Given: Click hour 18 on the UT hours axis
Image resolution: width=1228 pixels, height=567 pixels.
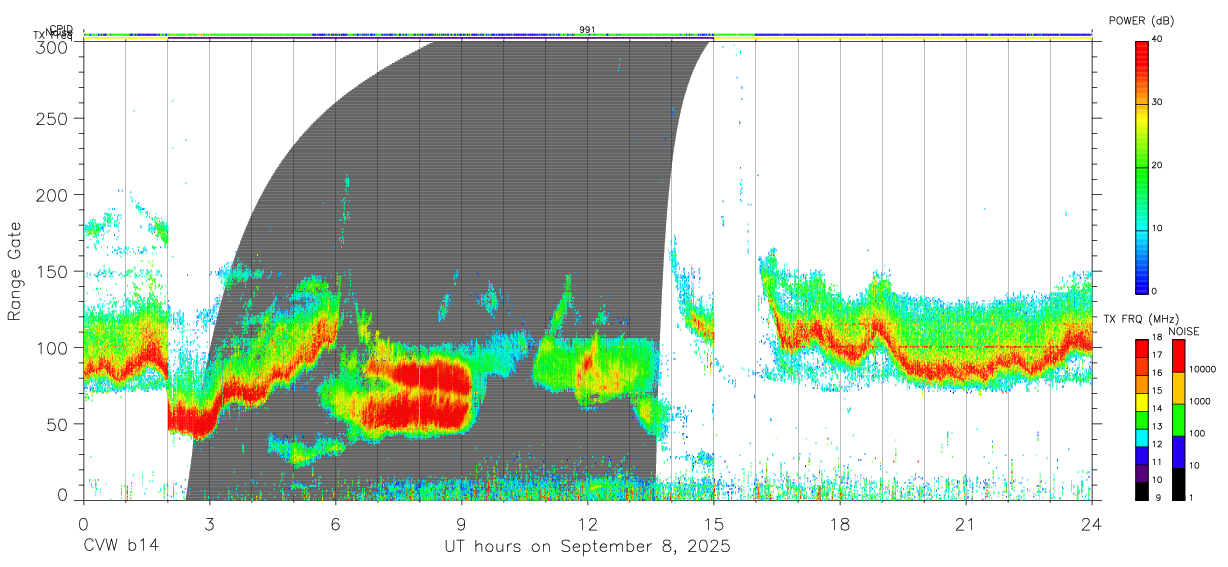Looking at the screenshot, I should click(839, 523).
